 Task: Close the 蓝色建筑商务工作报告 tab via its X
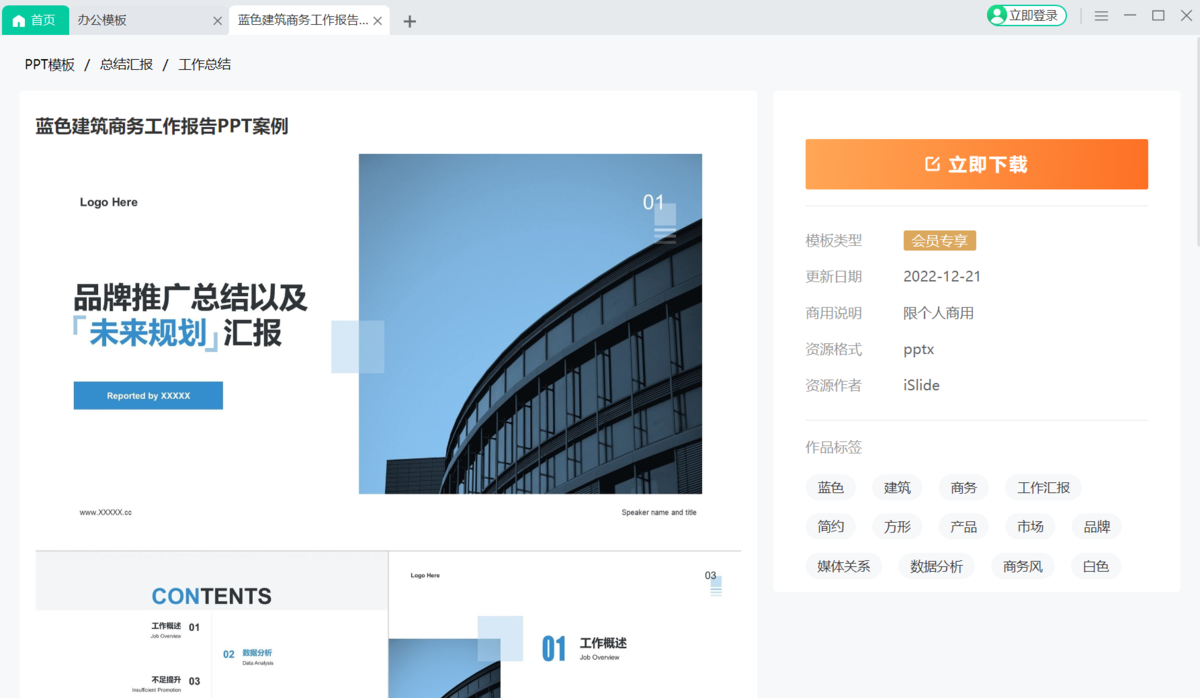376,19
